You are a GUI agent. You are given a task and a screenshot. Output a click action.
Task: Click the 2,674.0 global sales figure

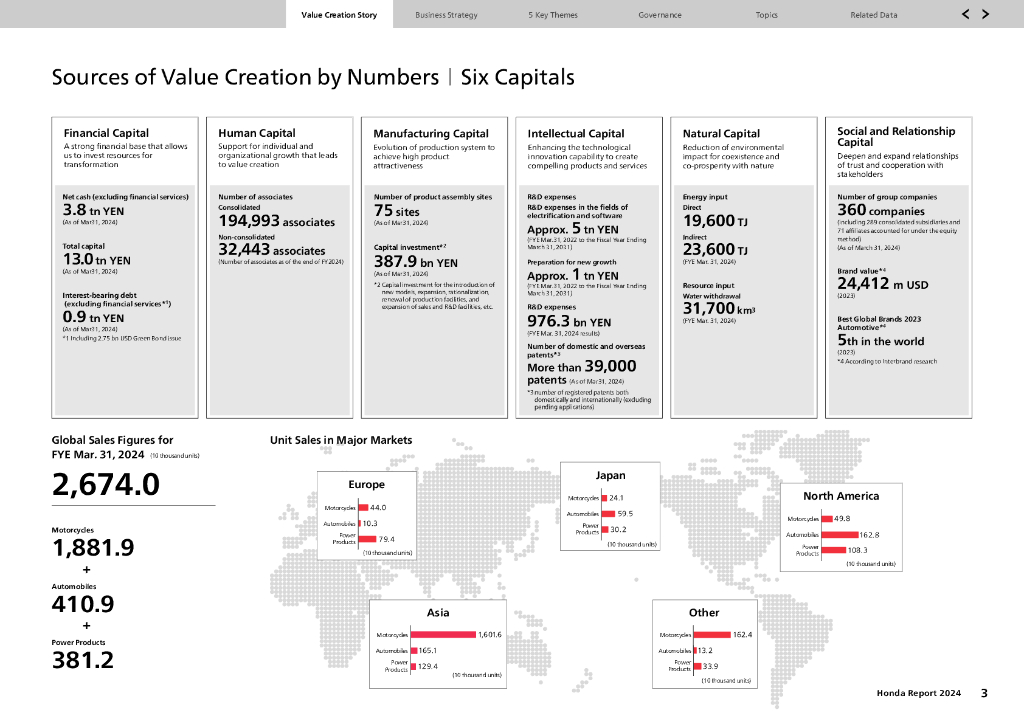point(106,484)
